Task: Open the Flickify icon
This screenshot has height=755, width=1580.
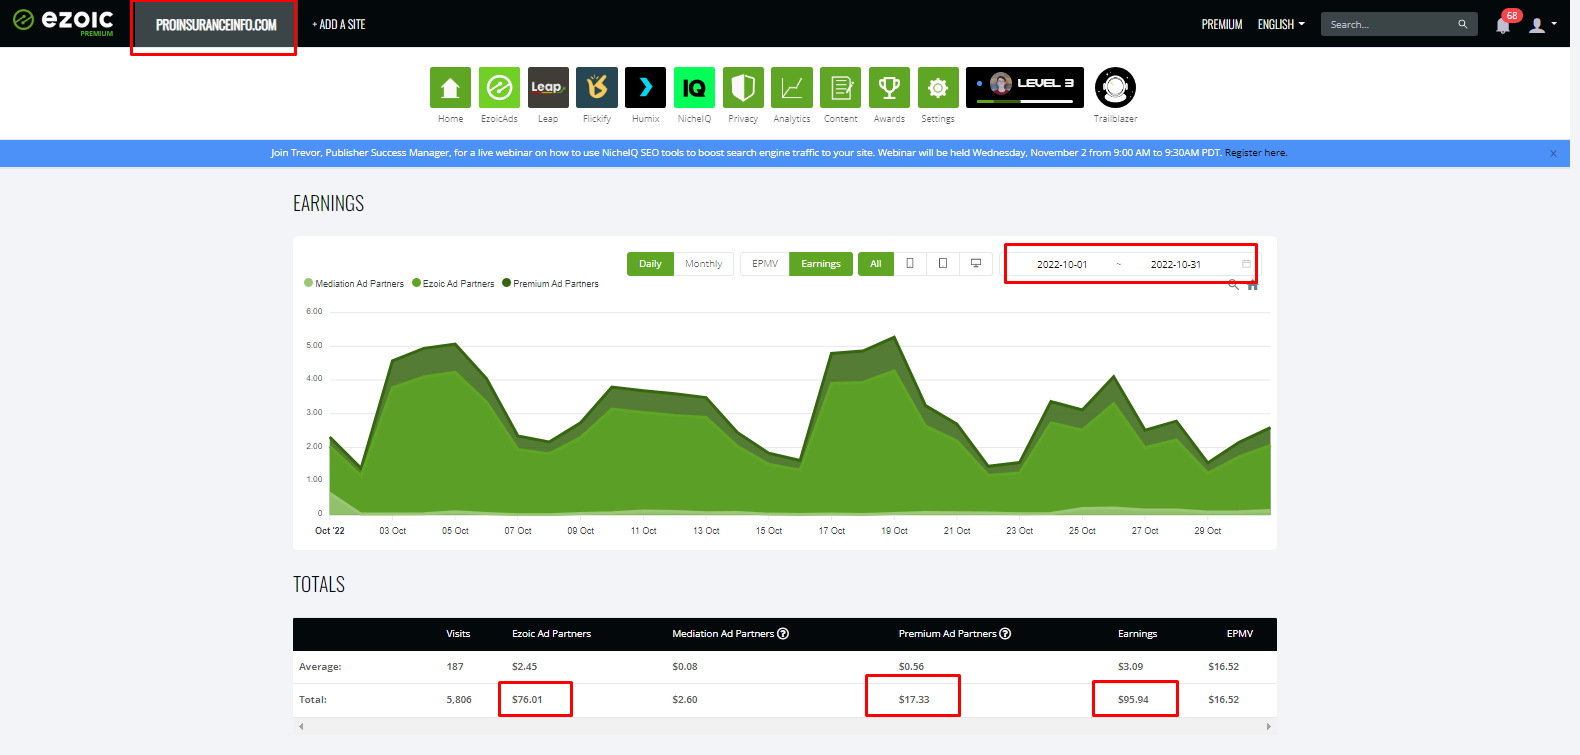Action: (x=597, y=88)
